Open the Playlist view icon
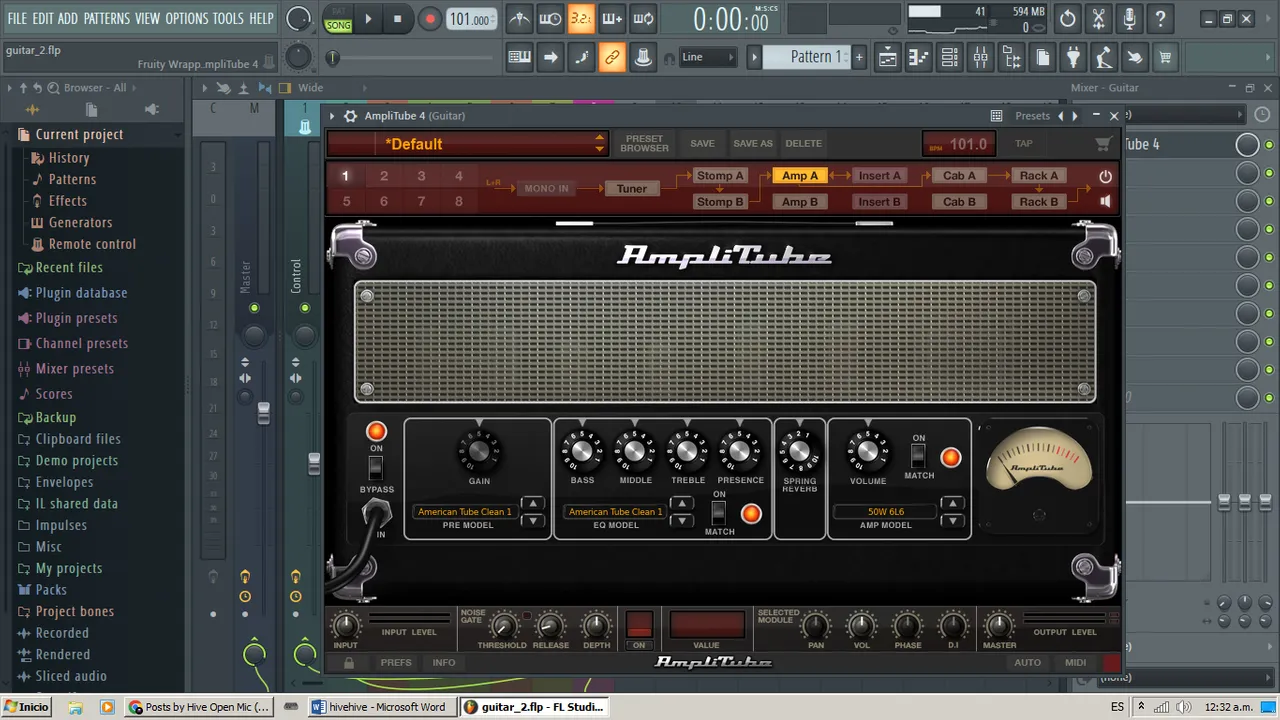 887,58
